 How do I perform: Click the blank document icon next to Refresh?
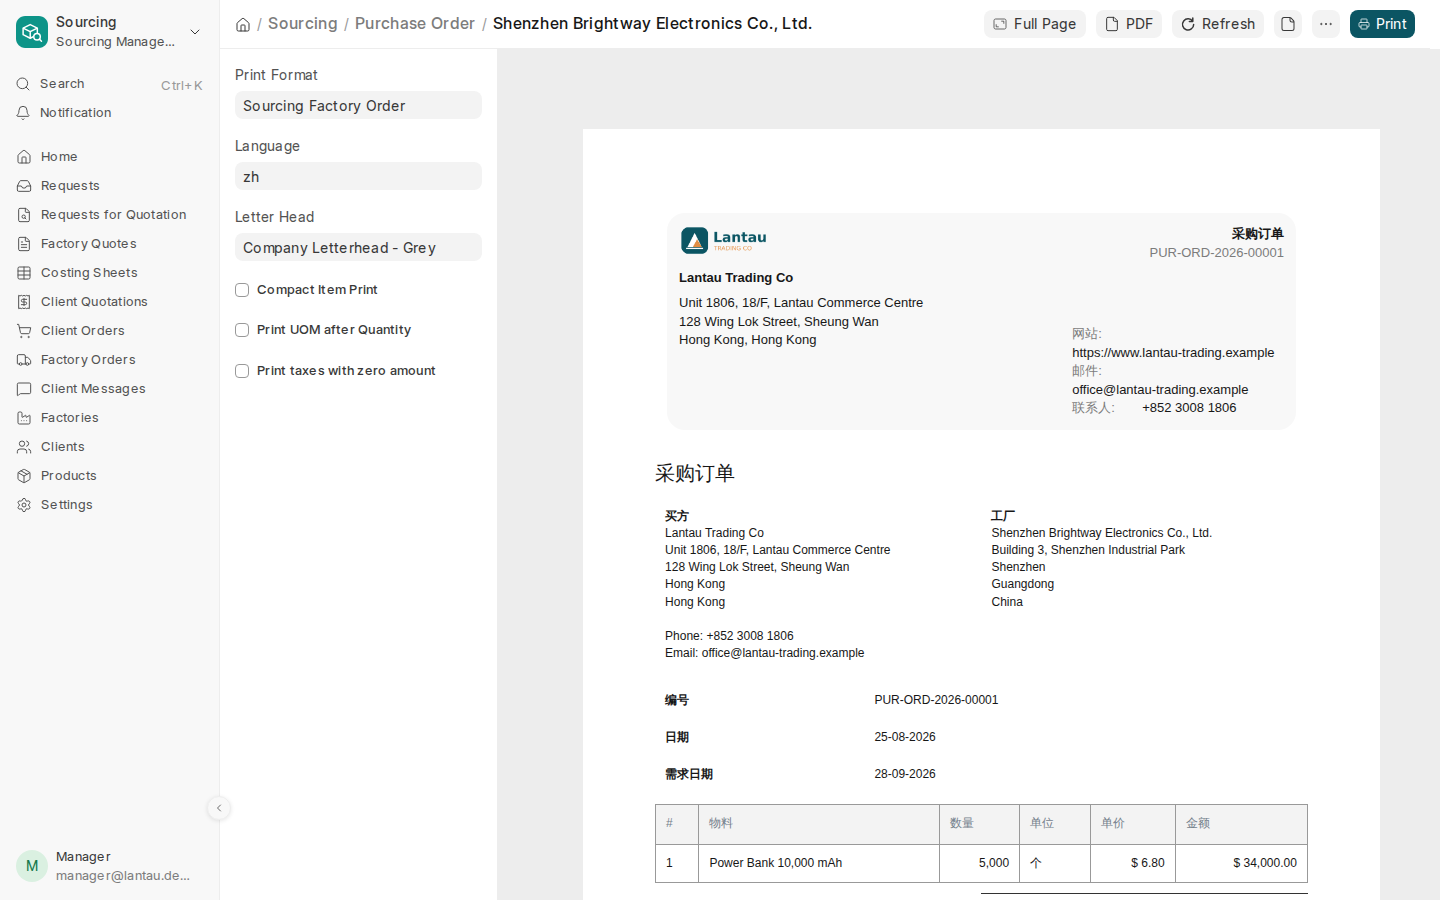coord(1288,24)
